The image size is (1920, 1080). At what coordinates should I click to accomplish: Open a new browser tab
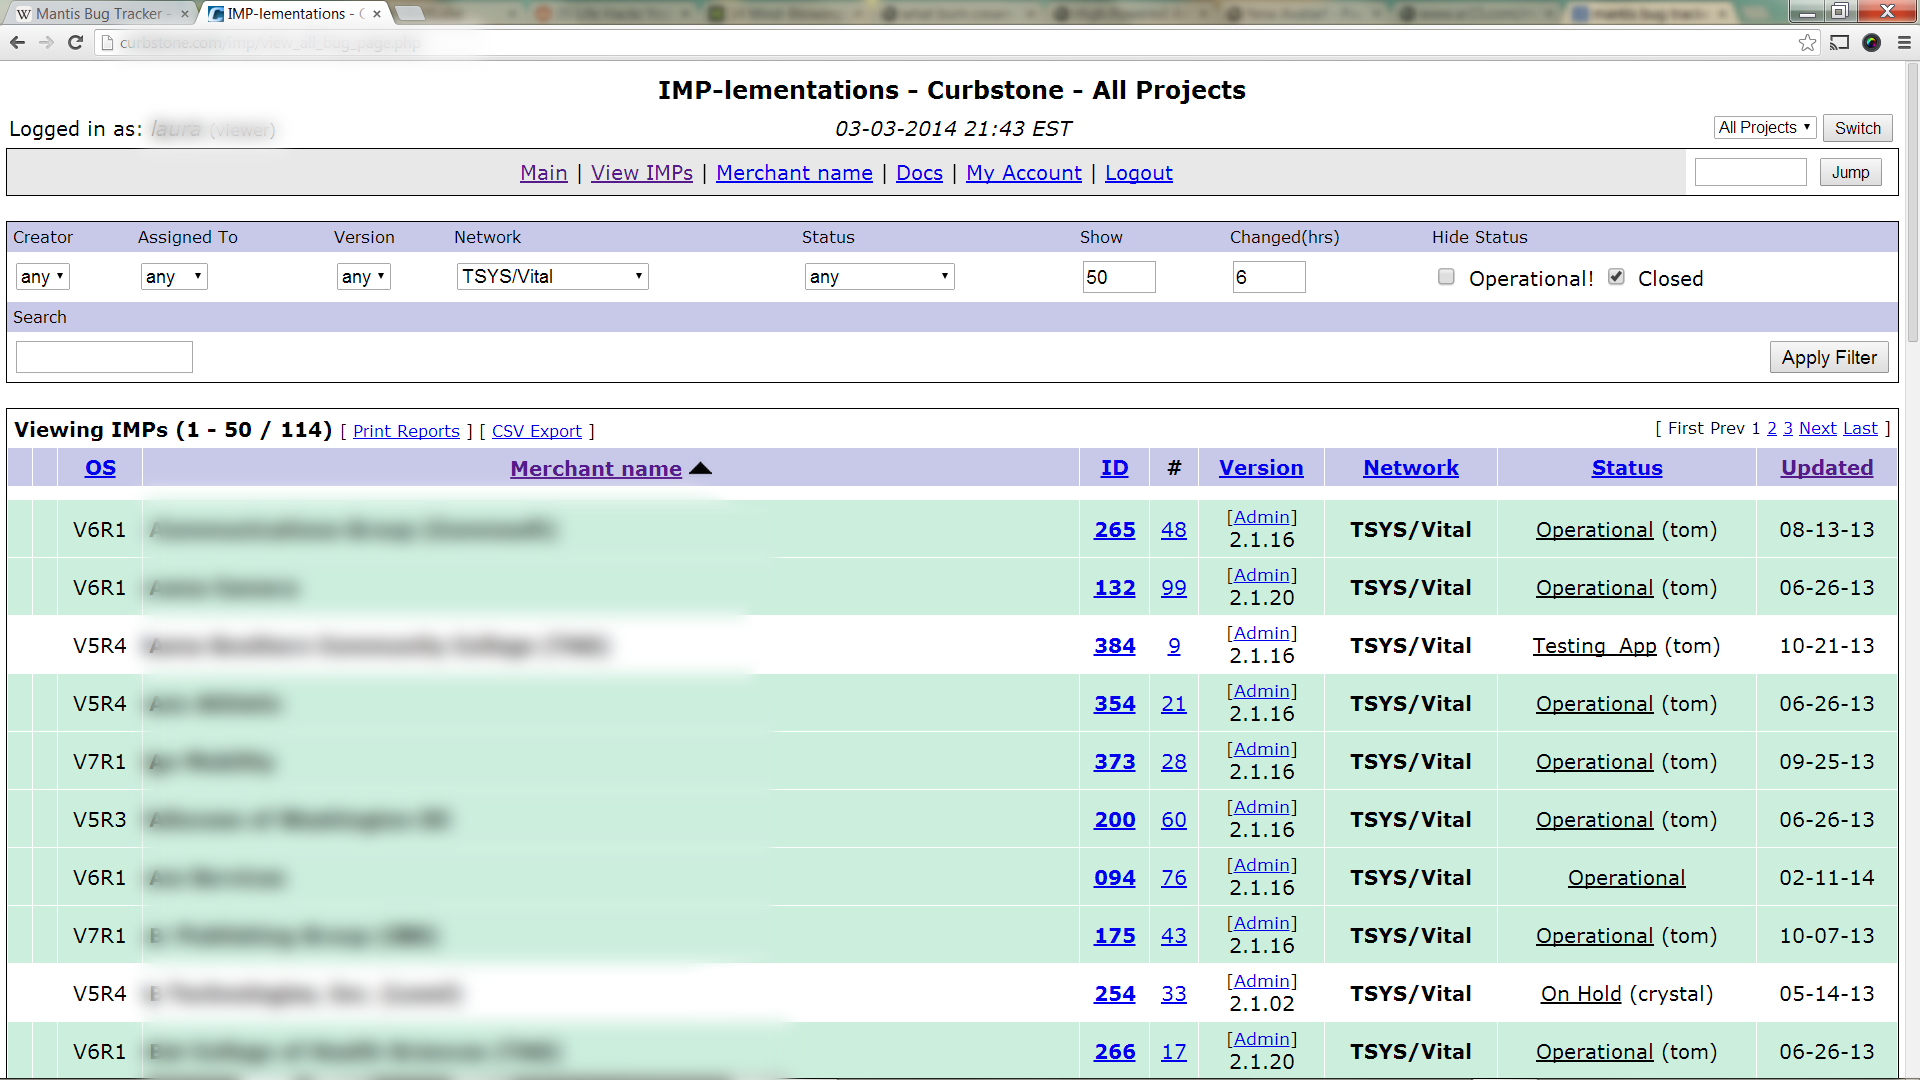click(x=410, y=13)
